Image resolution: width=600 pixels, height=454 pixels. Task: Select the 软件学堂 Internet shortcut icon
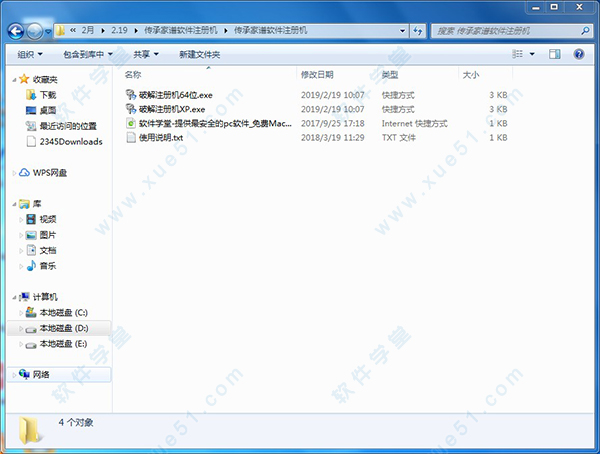[x=131, y=123]
